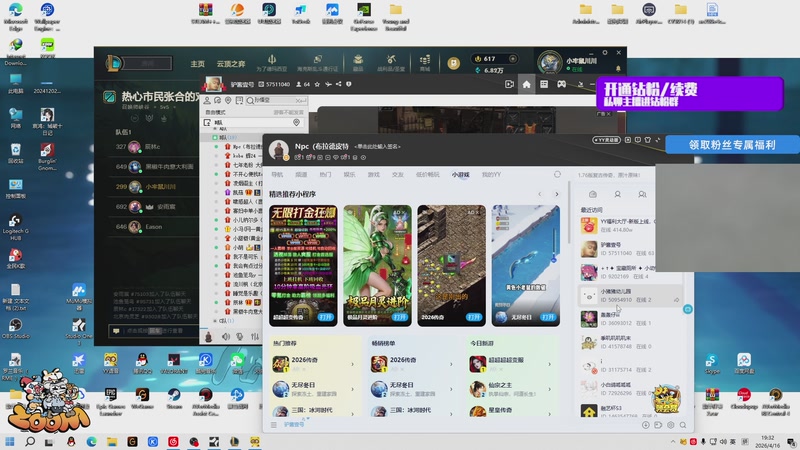Open the first icon above the 最近访问 list
800x450 pixels.
click(592, 194)
